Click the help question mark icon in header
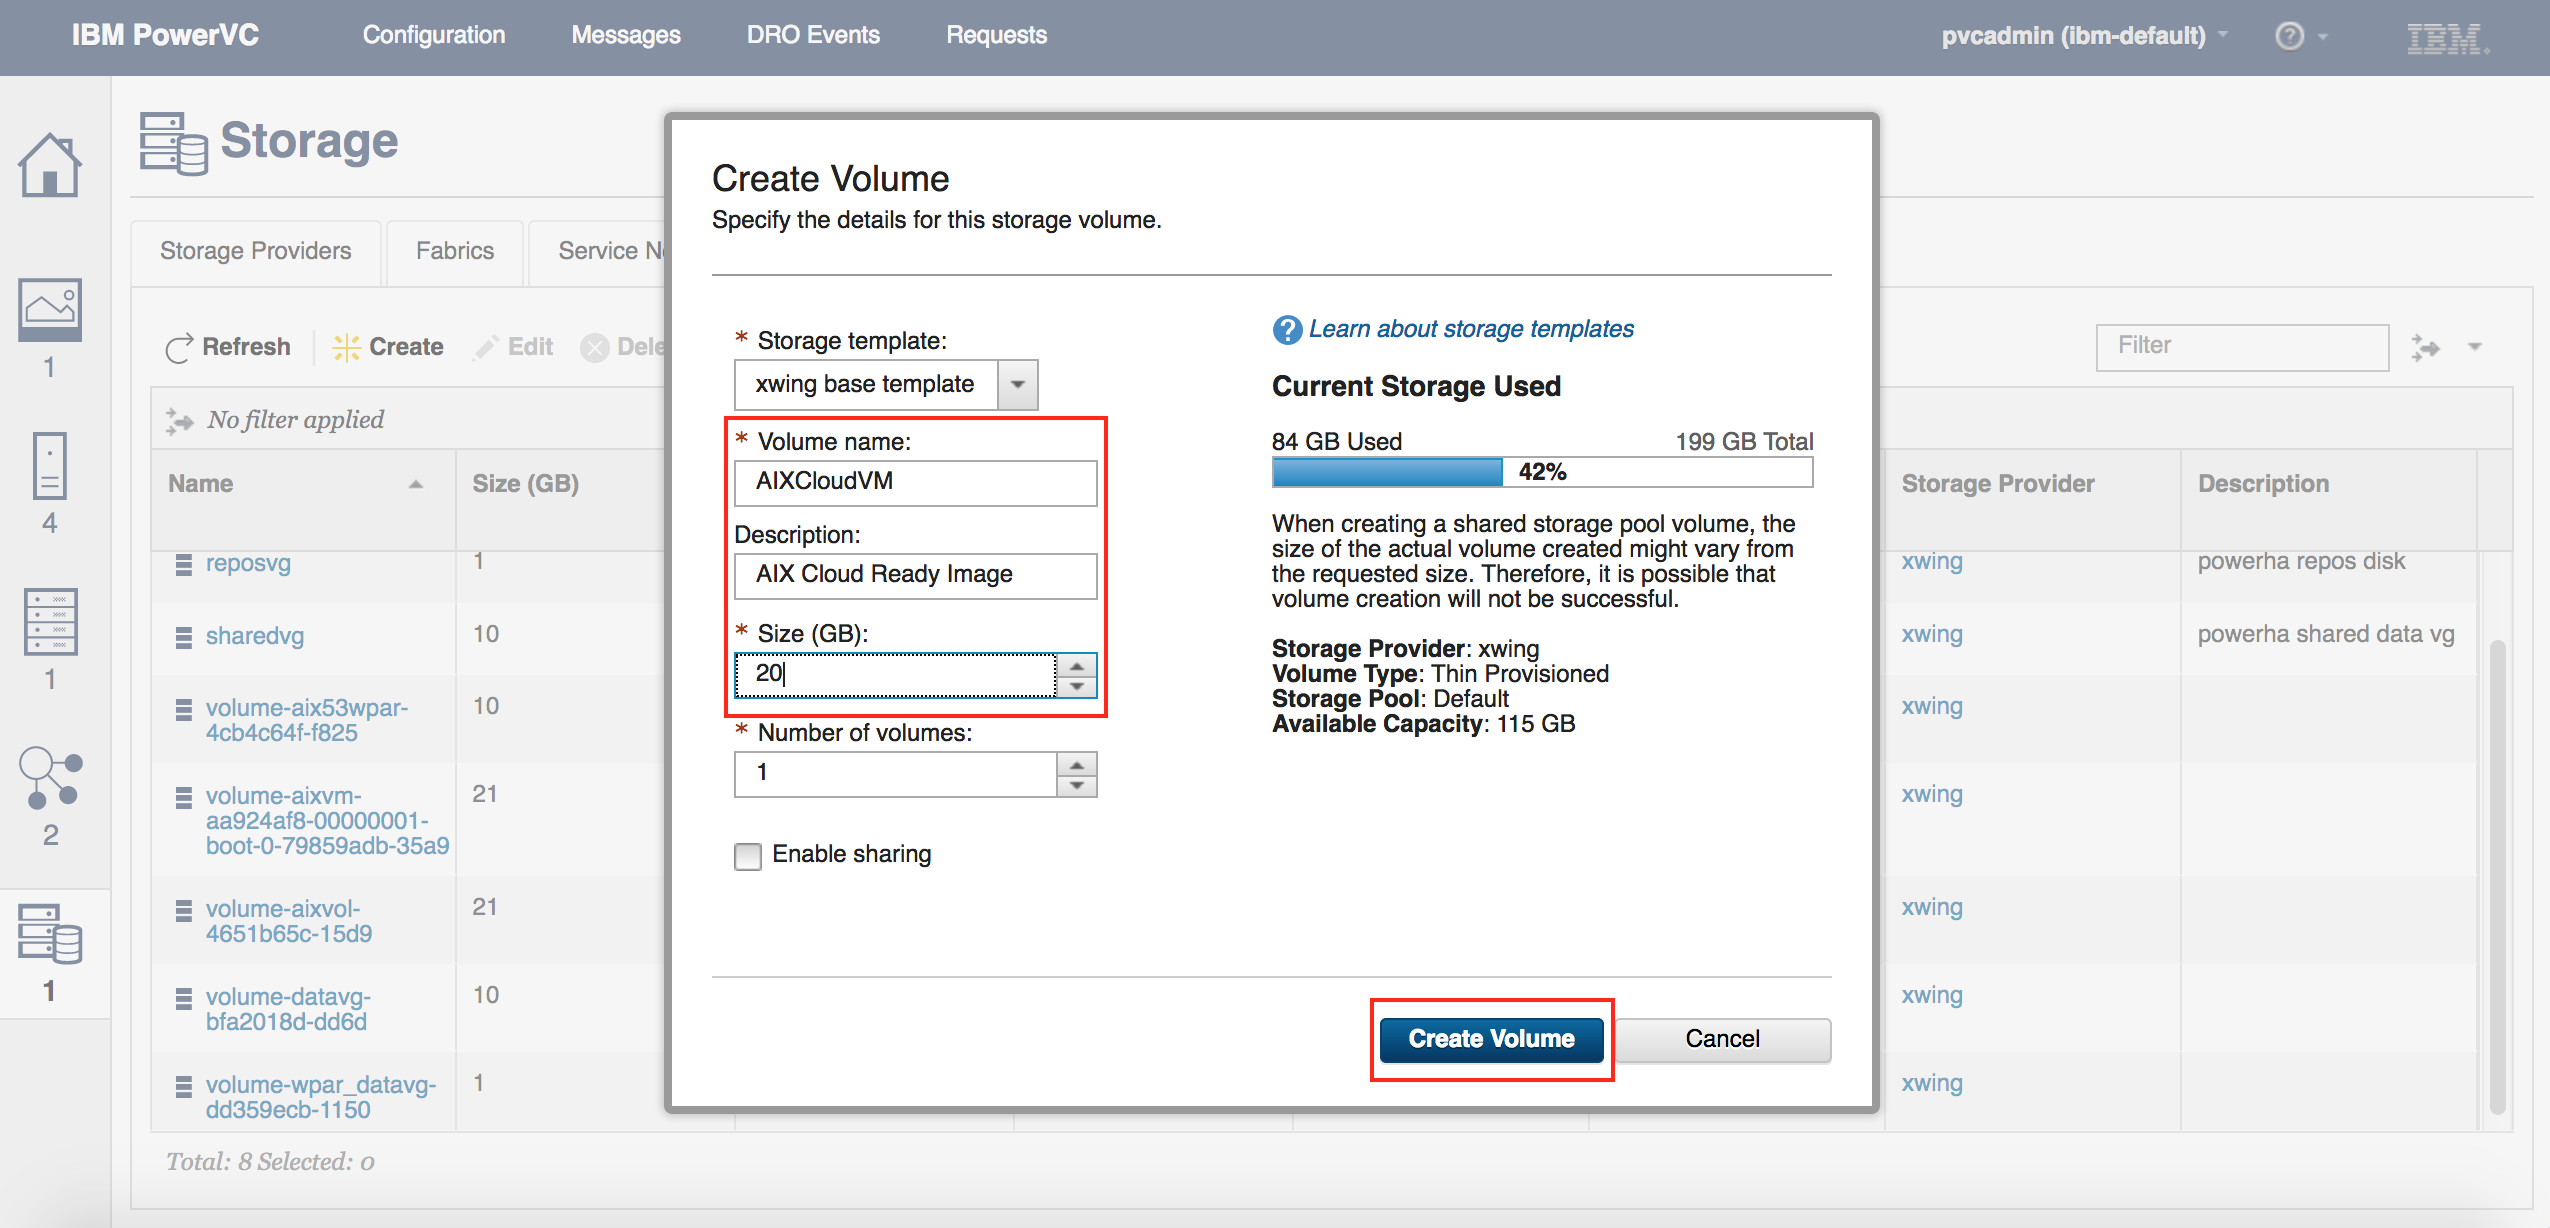 (x=2289, y=36)
